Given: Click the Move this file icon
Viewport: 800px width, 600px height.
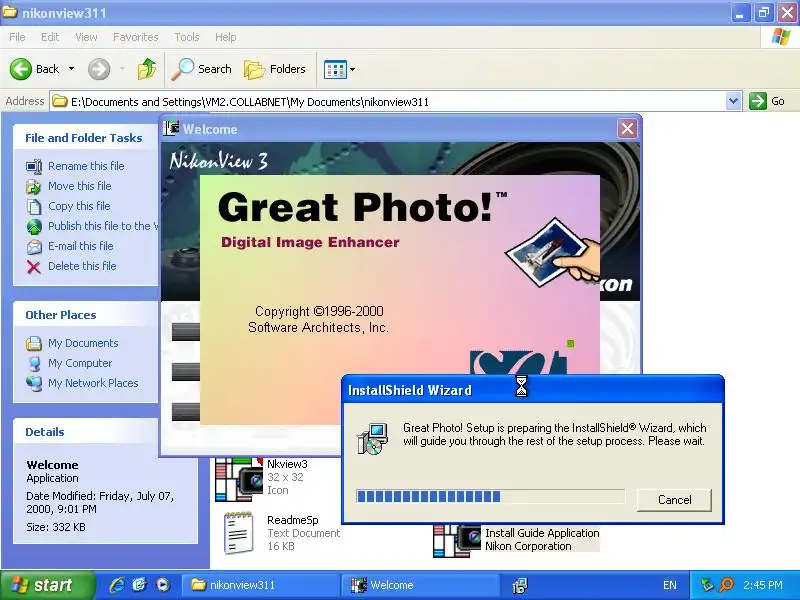Looking at the screenshot, I should point(34,187).
